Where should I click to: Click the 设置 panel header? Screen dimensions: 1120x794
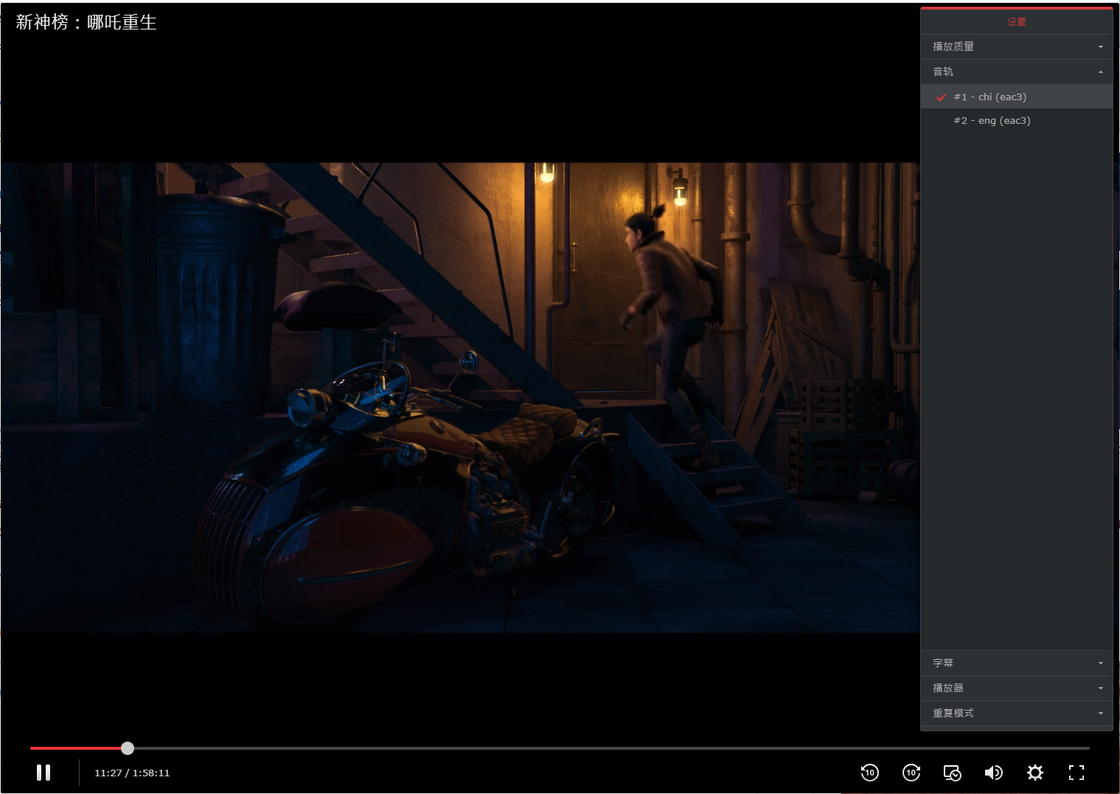[x=1016, y=21]
